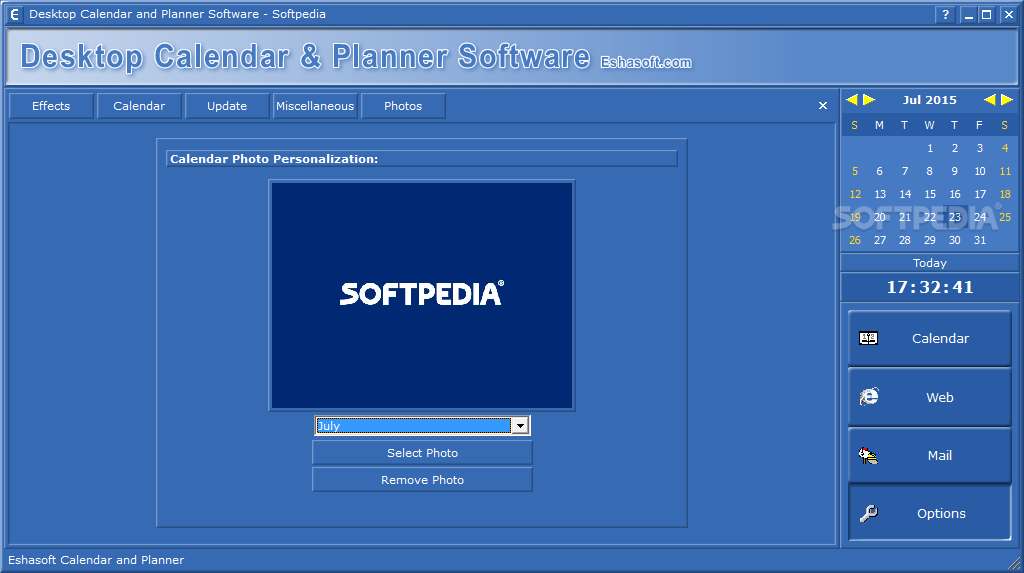Screen dimensions: 1024x573
Task: Switch to the Calendar tab
Action: coord(139,106)
